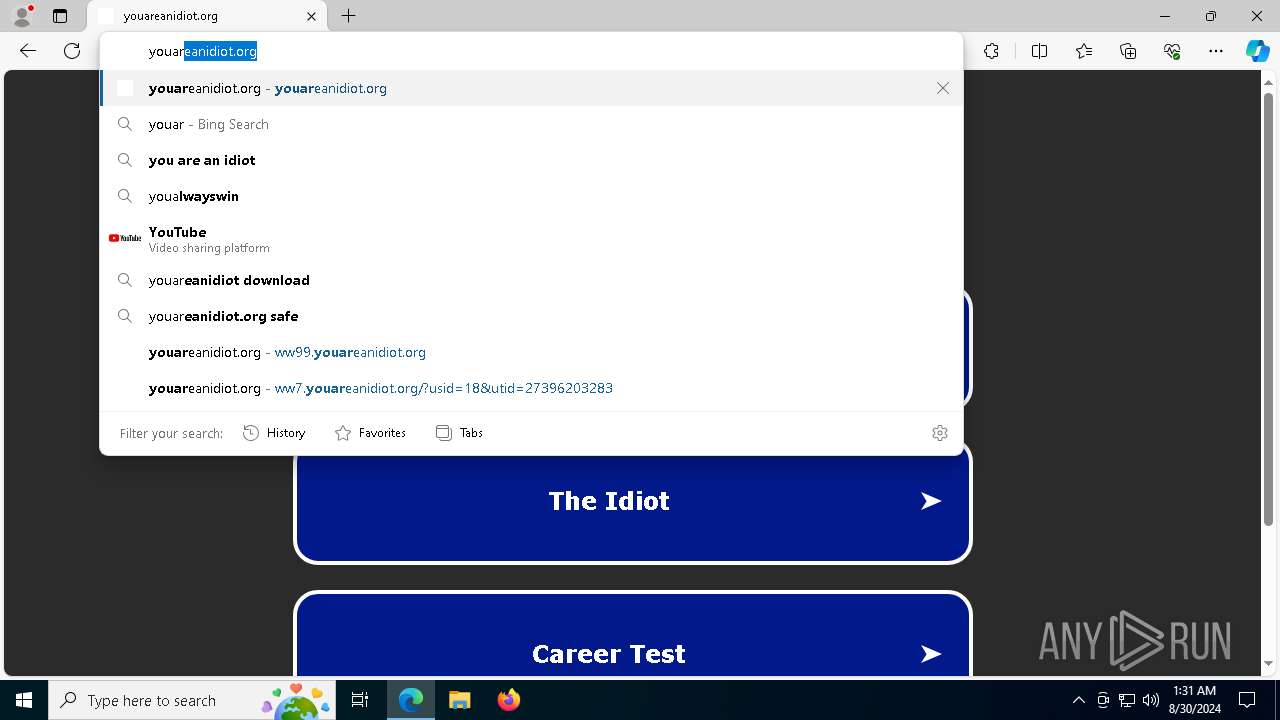Viewport: 1280px width, 720px height.
Task: Open Microsoft Edge from the taskbar
Action: point(411,700)
